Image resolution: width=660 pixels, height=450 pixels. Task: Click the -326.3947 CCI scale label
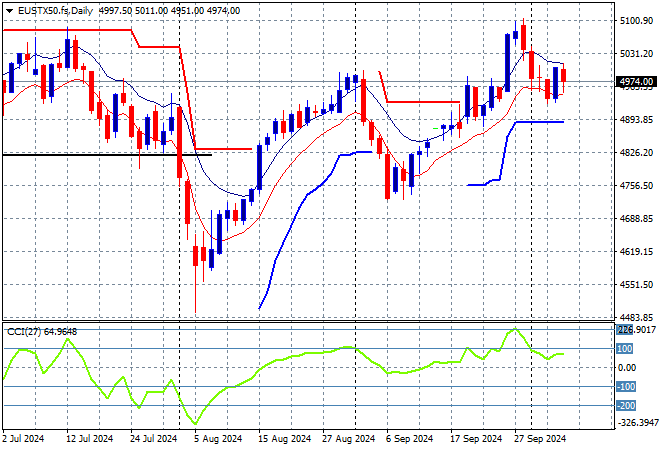[x=635, y=424]
